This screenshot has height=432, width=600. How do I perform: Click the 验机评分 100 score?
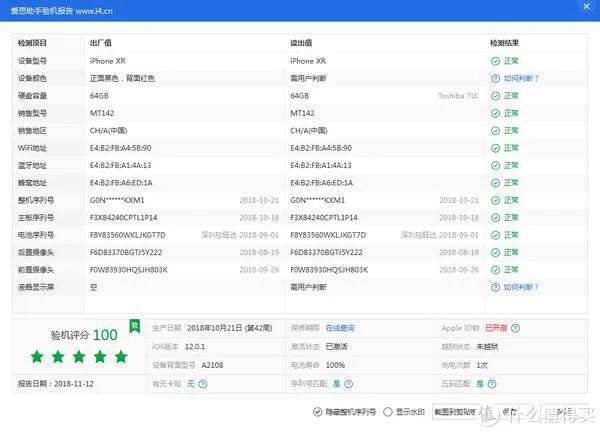click(x=84, y=335)
